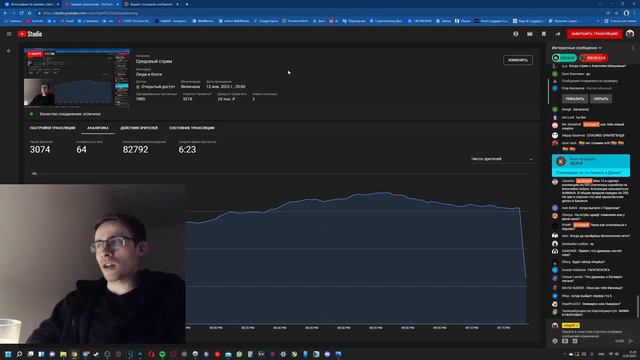Click the share arrow icon in header
Screen dimensions: 640x360
coord(558,34)
